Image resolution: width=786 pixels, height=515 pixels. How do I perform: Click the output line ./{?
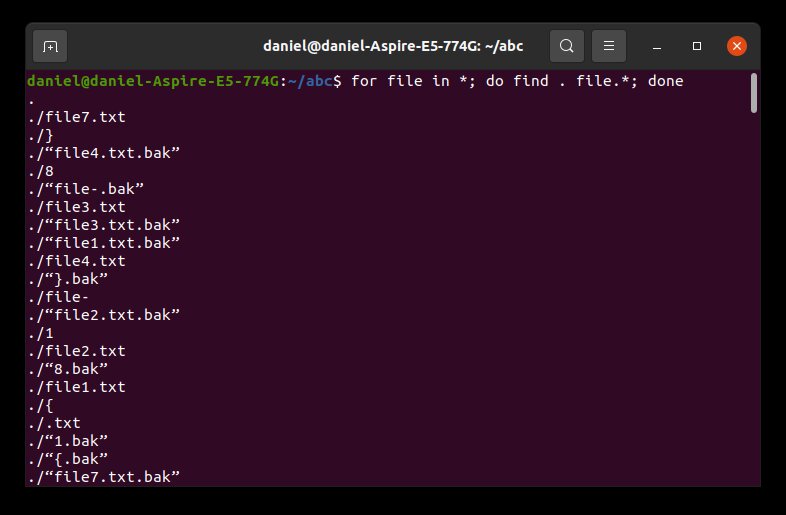(x=41, y=405)
